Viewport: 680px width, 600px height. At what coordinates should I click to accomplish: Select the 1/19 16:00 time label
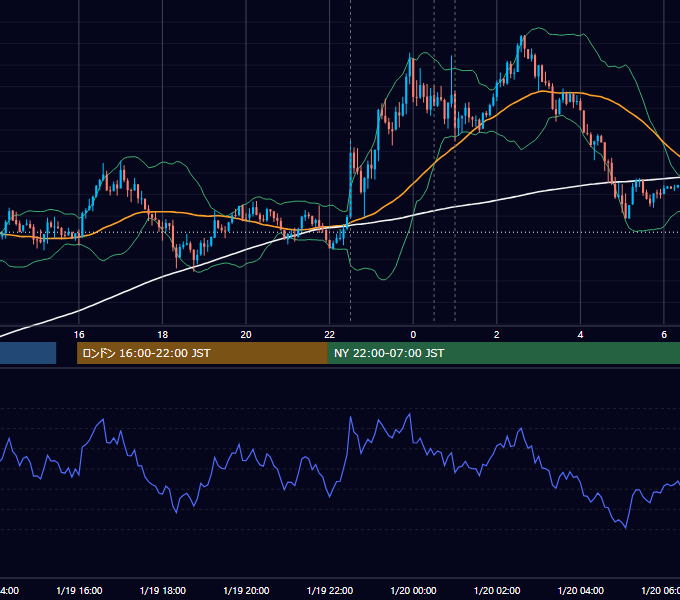[x=79, y=590]
